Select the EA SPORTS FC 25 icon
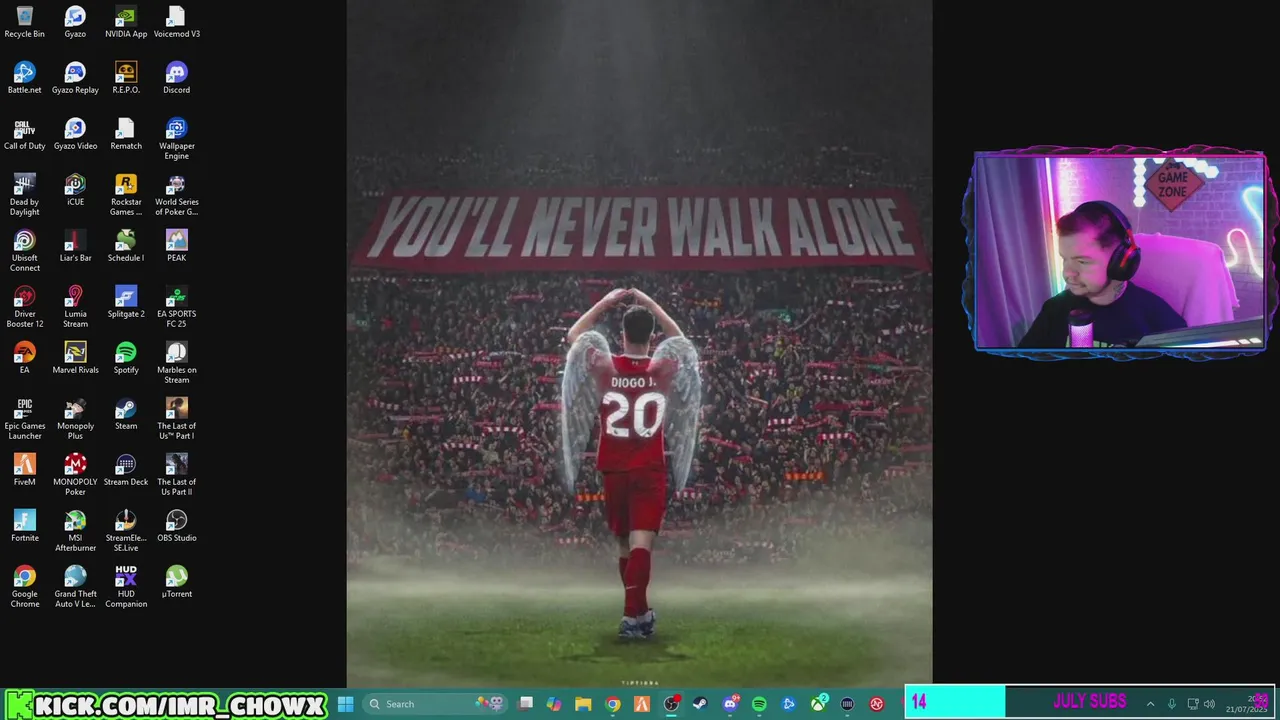1280x720 pixels. click(x=176, y=307)
